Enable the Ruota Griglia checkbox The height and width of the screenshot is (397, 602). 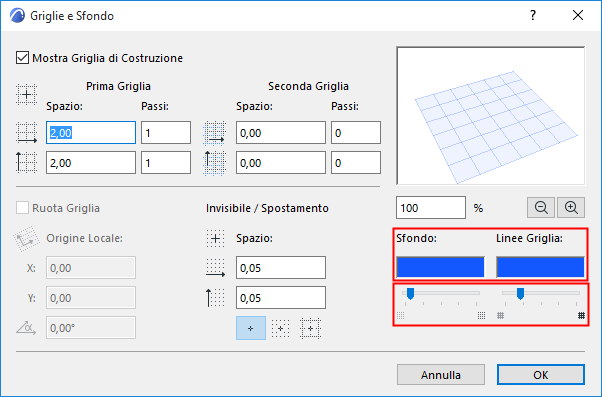click(x=22, y=208)
